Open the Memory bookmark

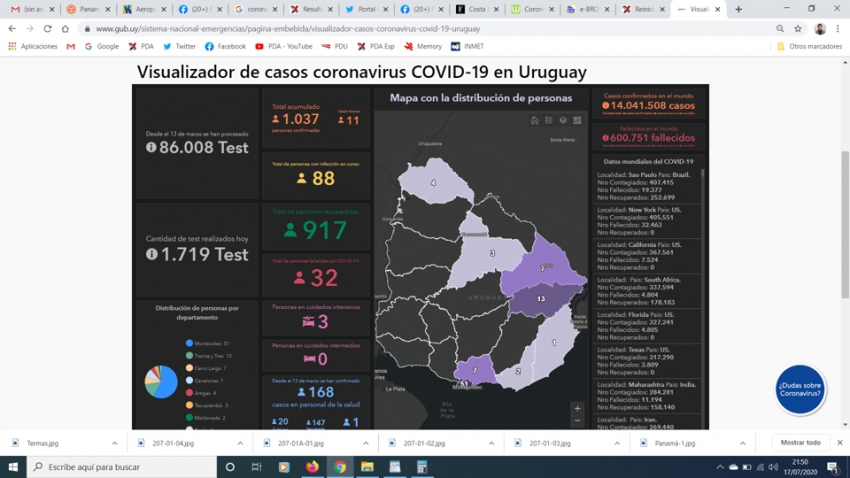click(423, 47)
